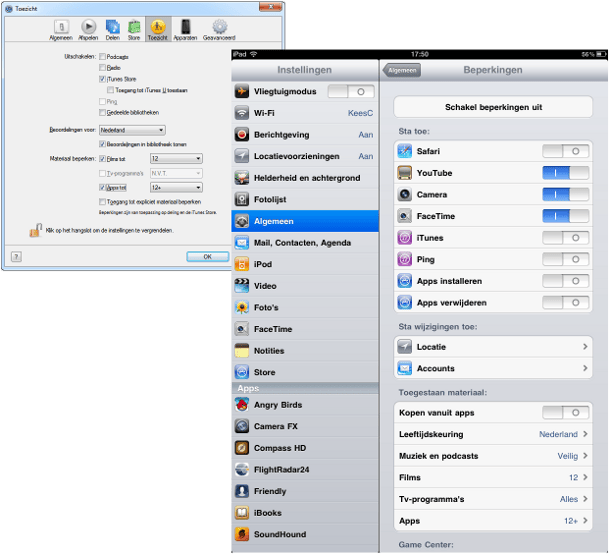Viewport: 612px width, 555px height.
Task: Open Helderheid en achtergrond settings
Action: tap(305, 178)
